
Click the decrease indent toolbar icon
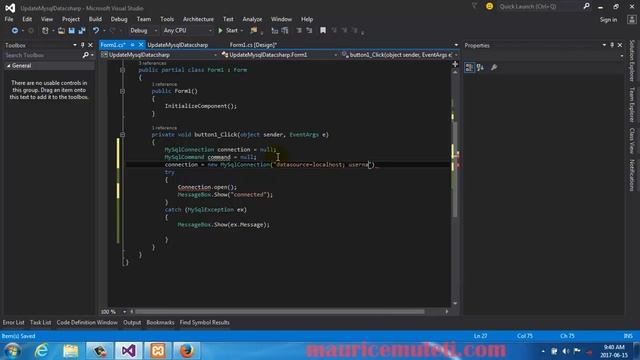[x=275, y=31]
